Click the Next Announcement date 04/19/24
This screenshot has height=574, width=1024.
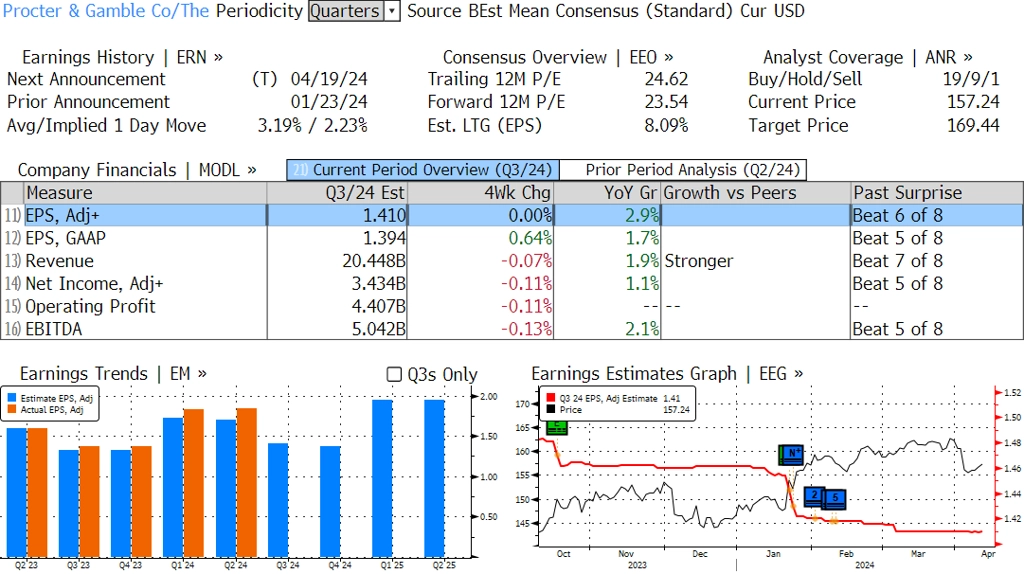329,79
